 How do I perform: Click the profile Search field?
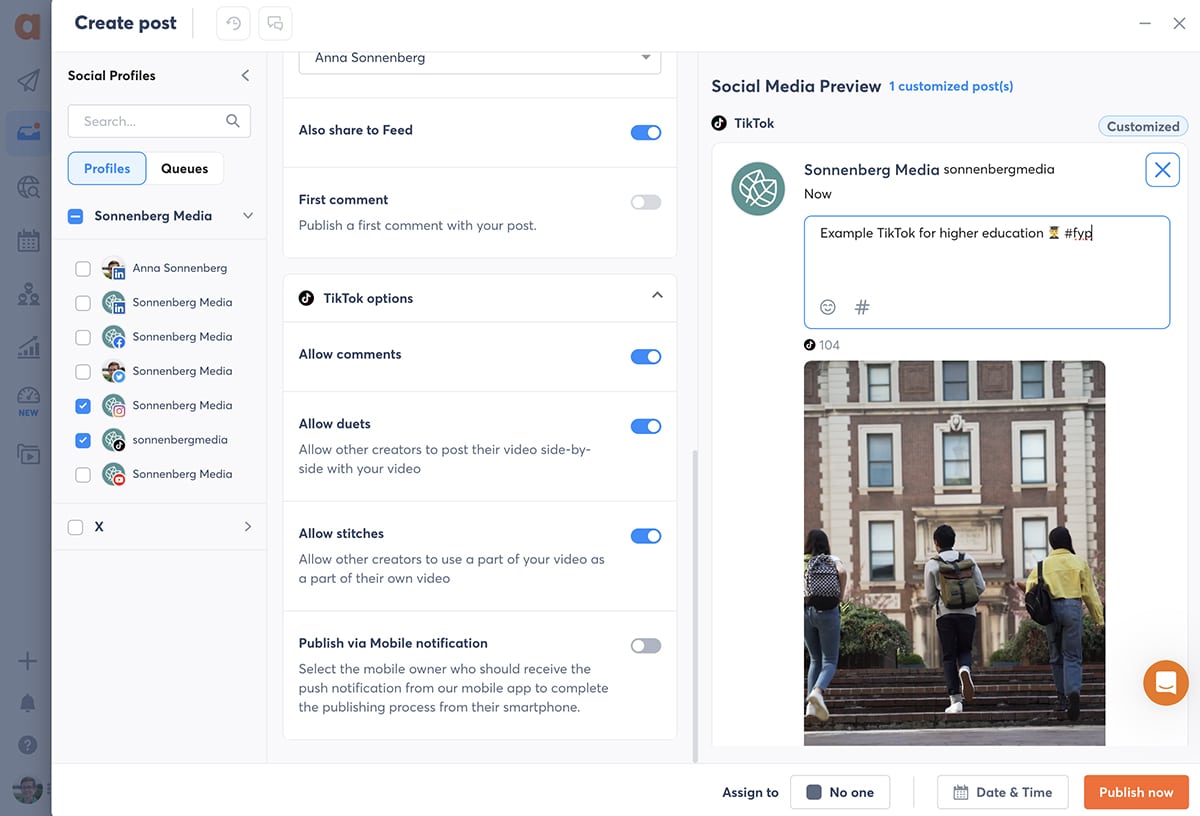(159, 121)
